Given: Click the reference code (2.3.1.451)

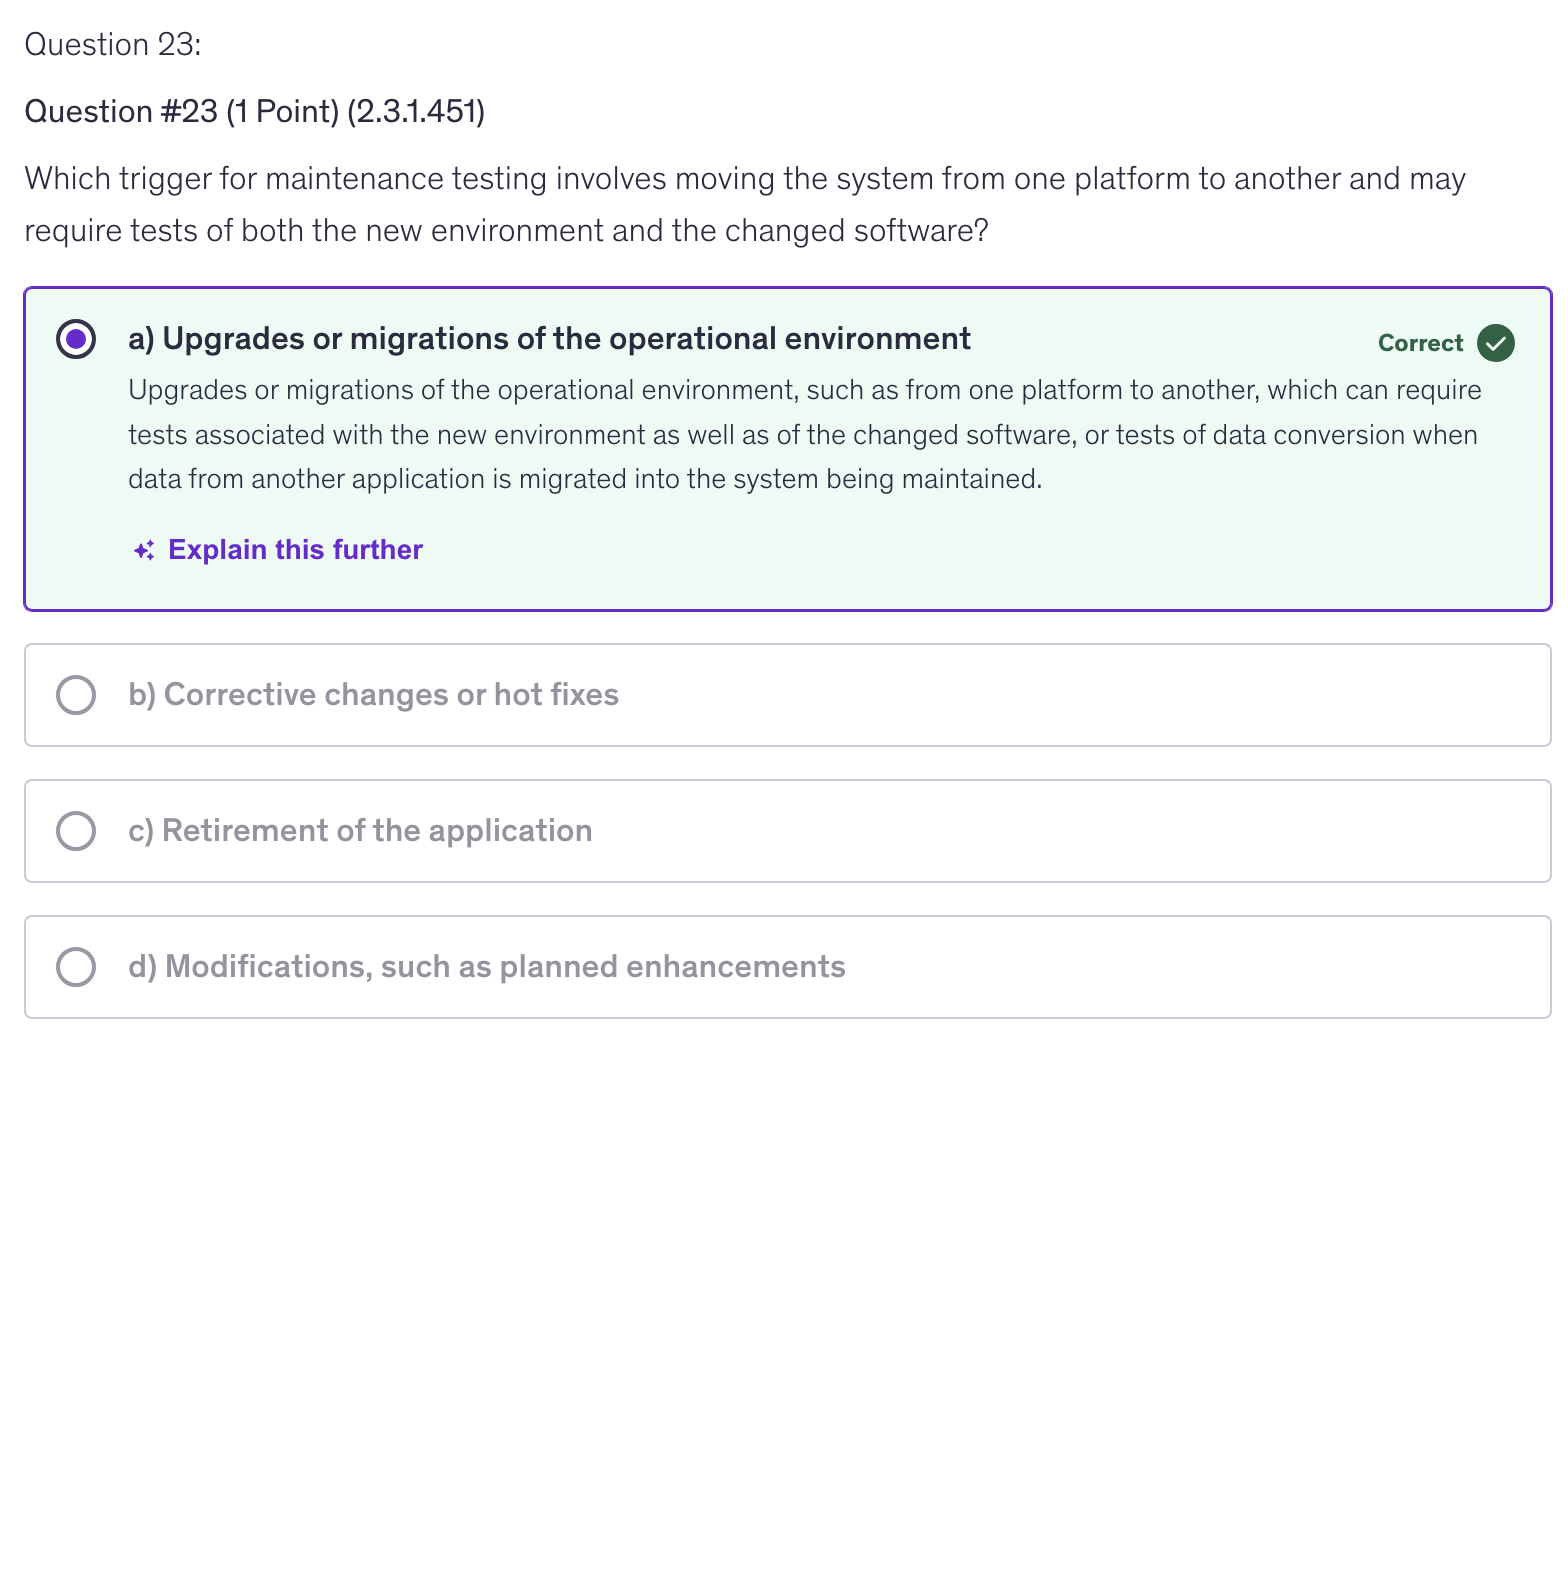Looking at the screenshot, I should coord(416,112).
